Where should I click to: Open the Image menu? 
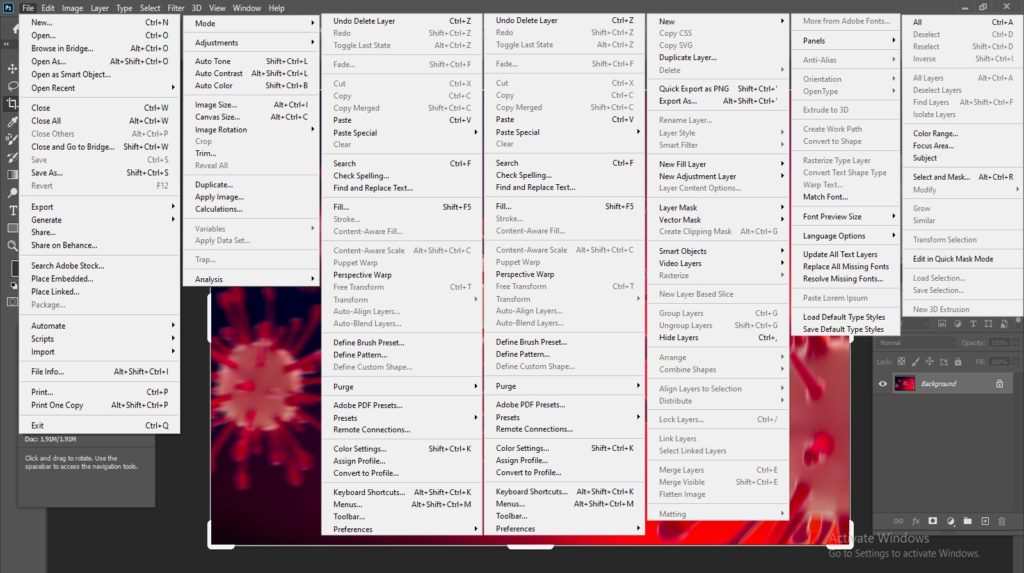tap(72, 8)
